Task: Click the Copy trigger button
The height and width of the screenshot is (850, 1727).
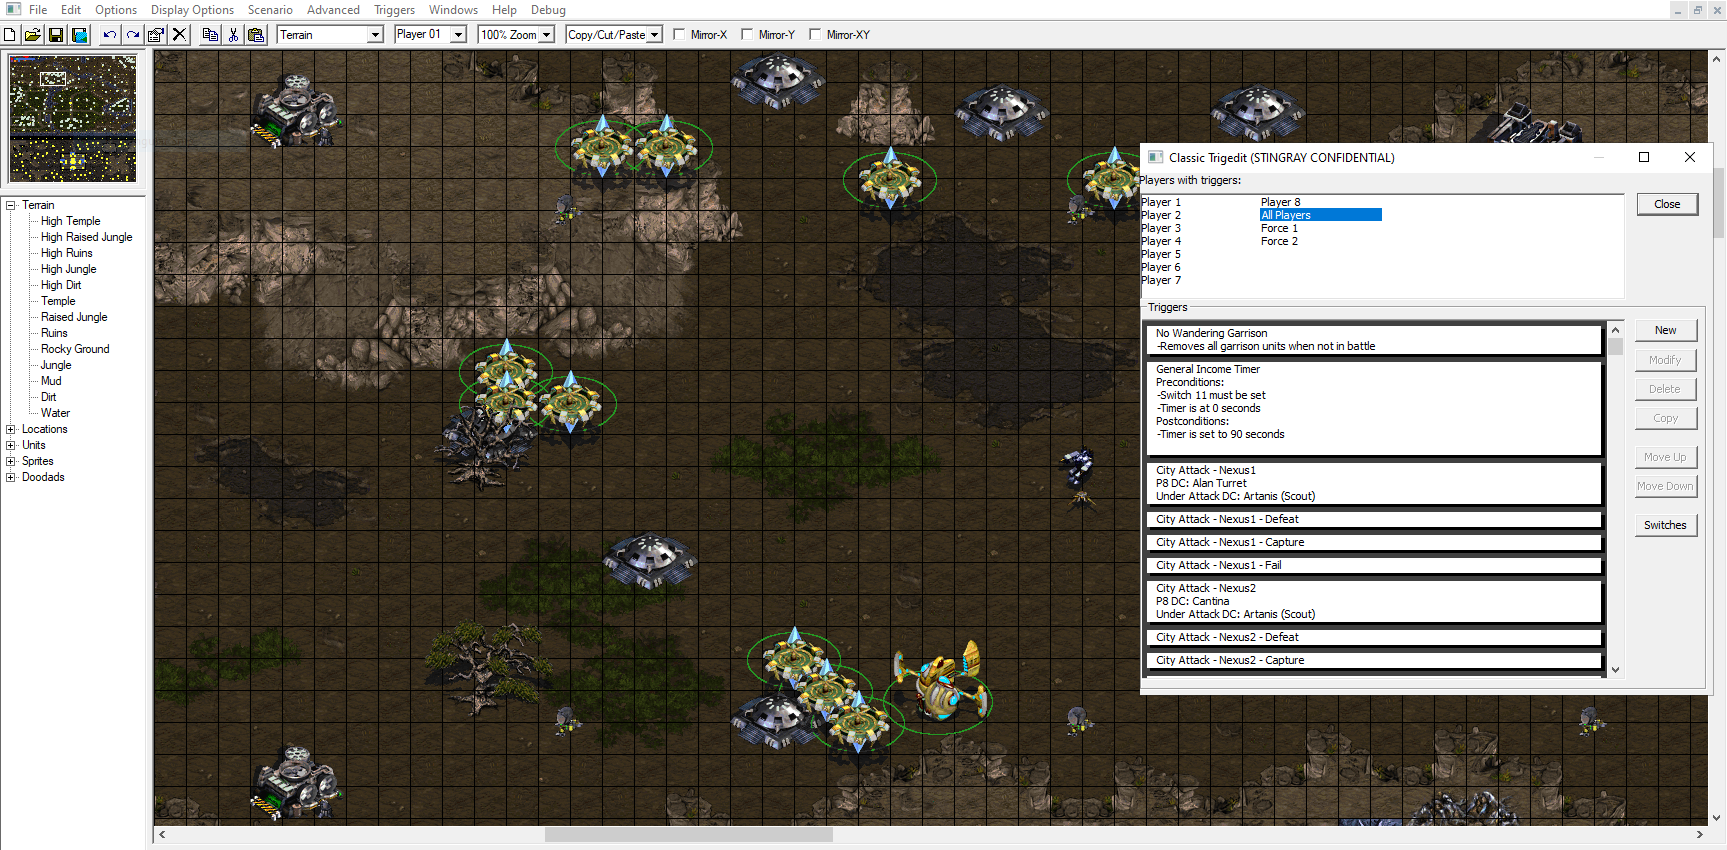Action: click(x=1665, y=418)
